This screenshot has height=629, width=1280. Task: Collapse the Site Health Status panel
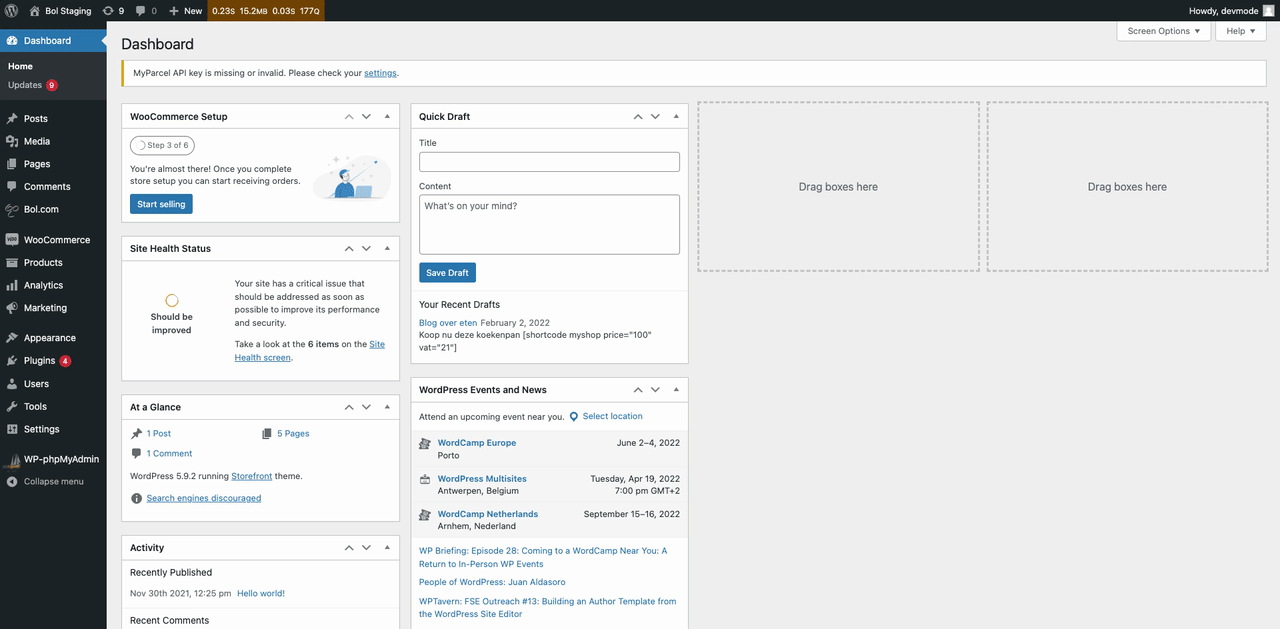(x=387, y=248)
